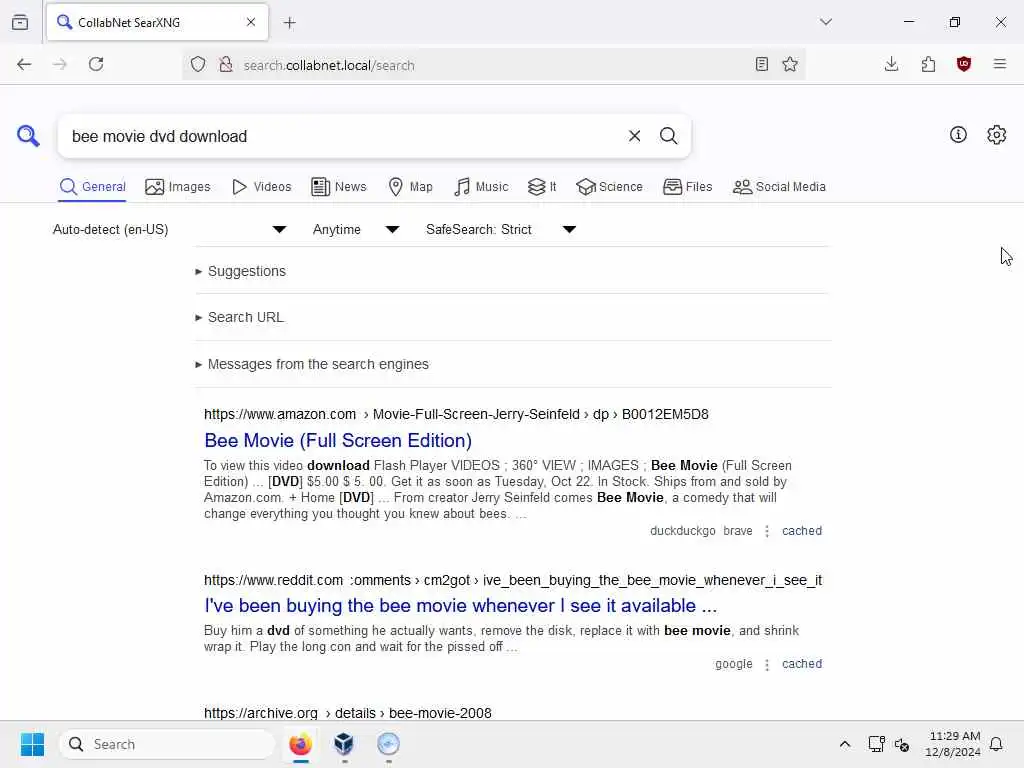
Task: Click the insecure connection lock icon
Action: (226, 64)
